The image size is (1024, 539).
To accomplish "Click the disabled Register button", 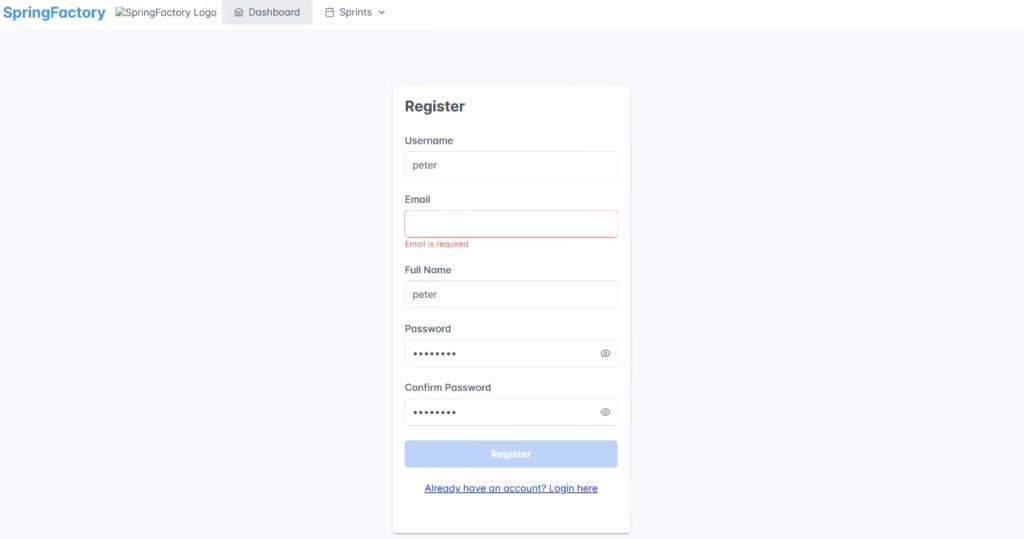I will 511,454.
